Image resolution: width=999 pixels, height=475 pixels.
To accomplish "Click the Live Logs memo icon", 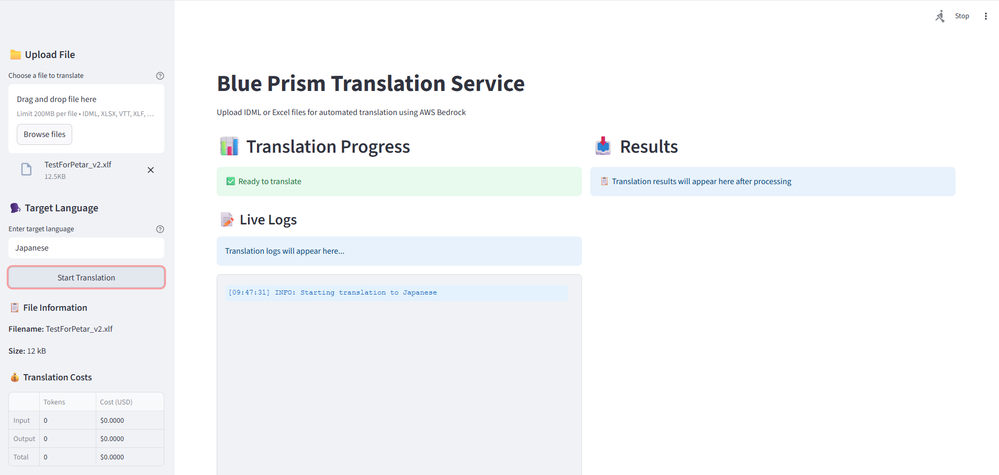I will click(x=227, y=219).
